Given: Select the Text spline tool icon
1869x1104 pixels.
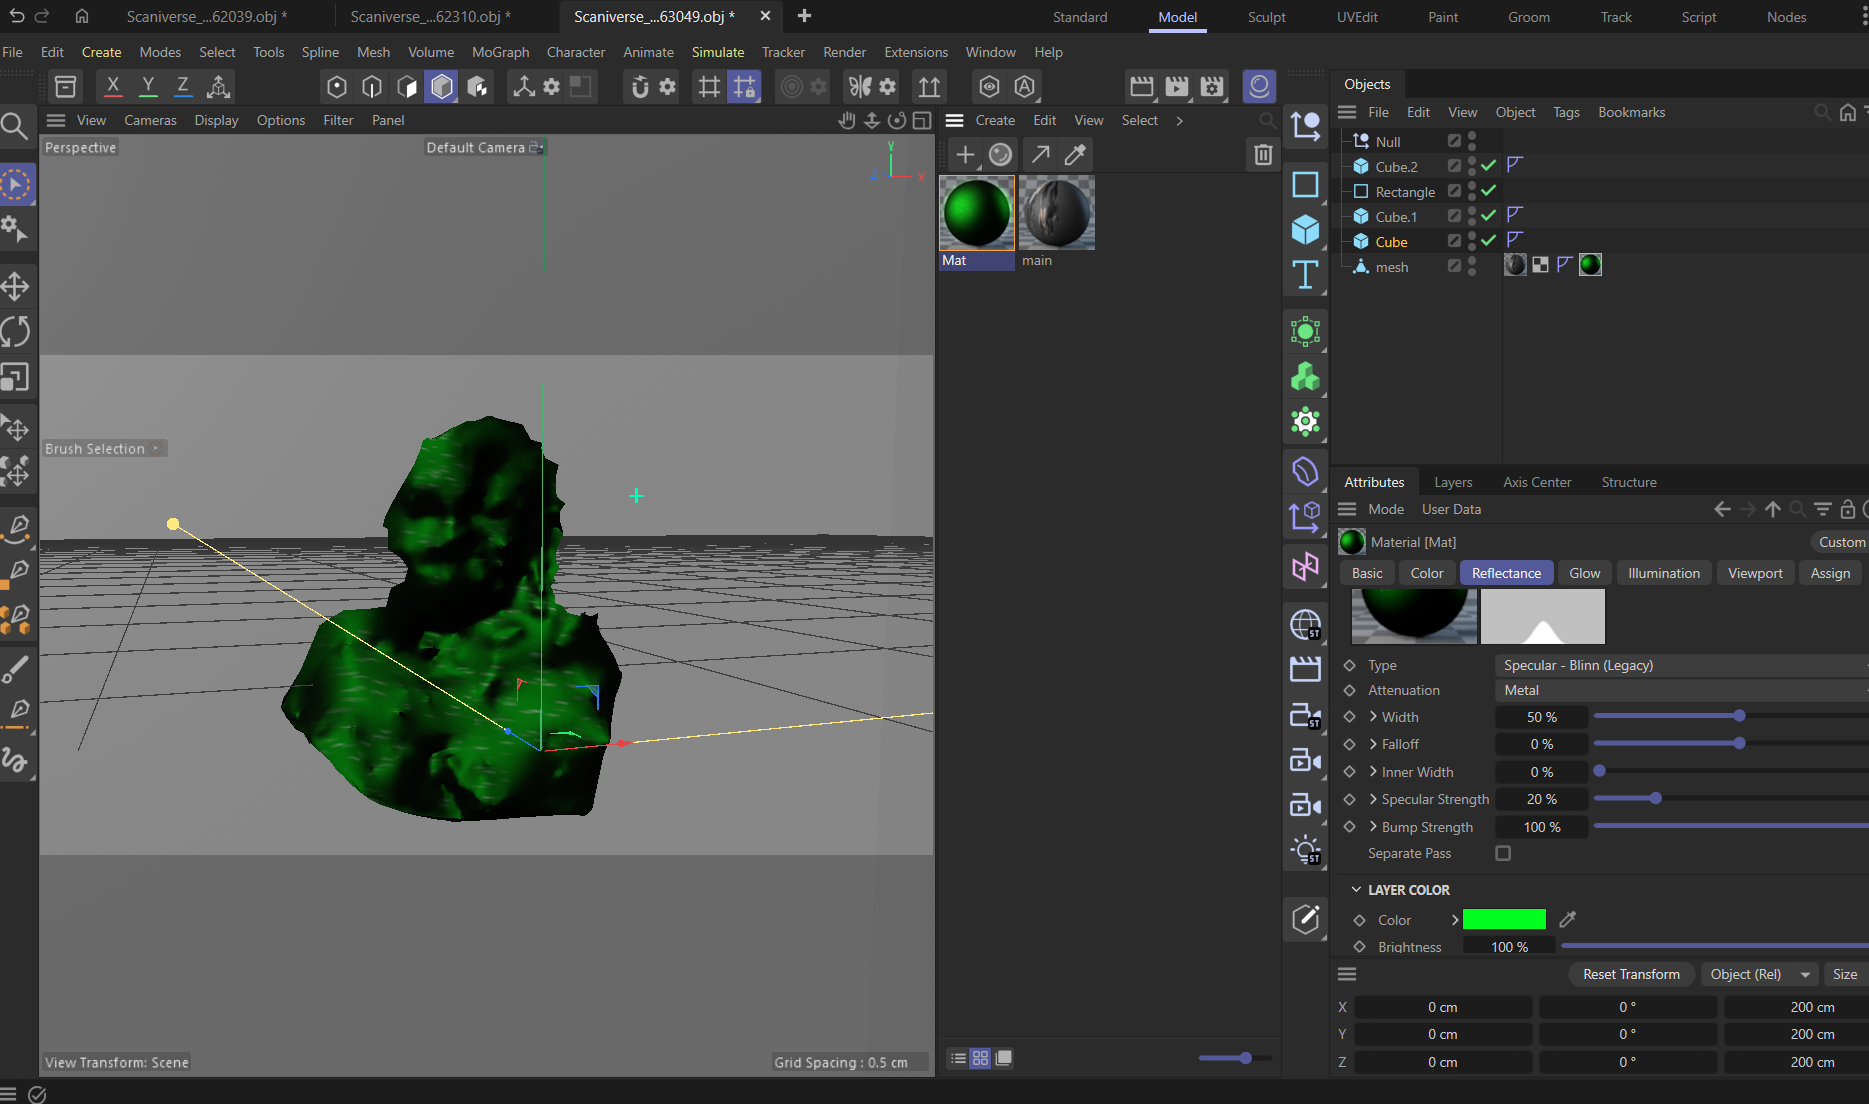Looking at the screenshot, I should coord(1305,275).
